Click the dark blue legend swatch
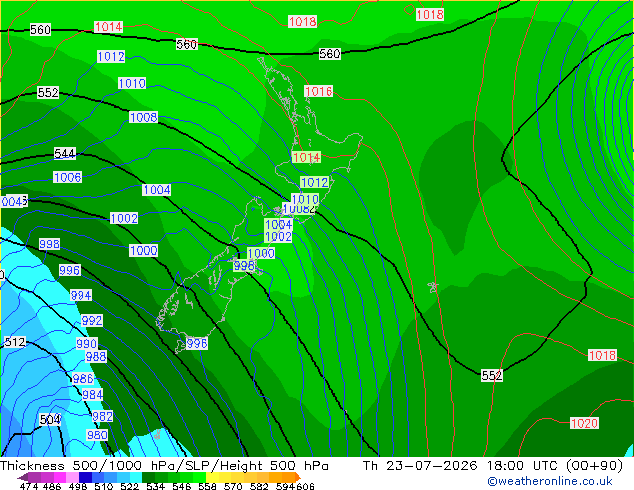634x490 pixels. (85, 477)
